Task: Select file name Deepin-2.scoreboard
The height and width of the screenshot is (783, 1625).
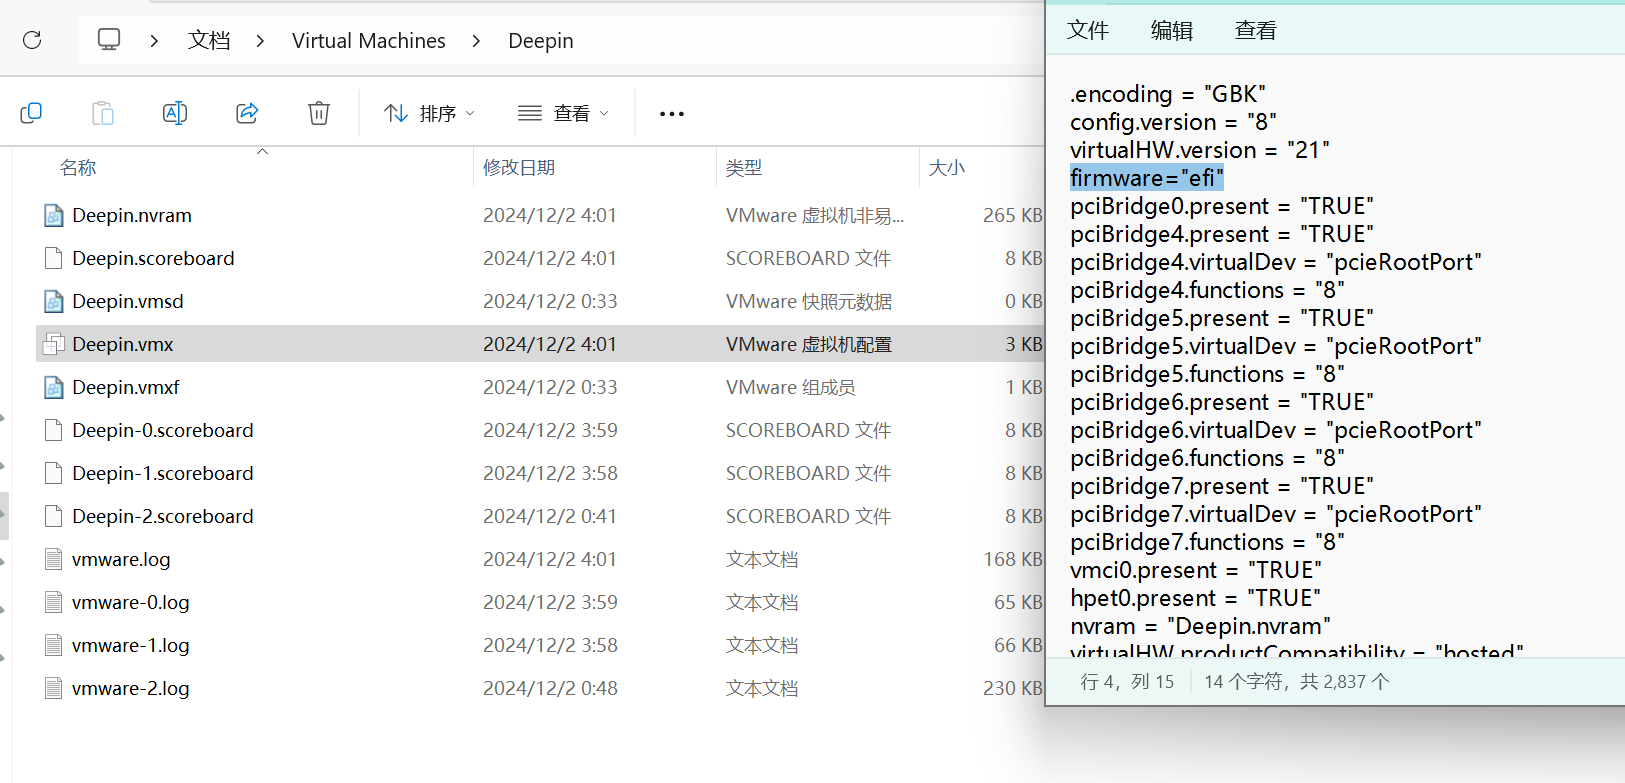Action: pos(163,516)
